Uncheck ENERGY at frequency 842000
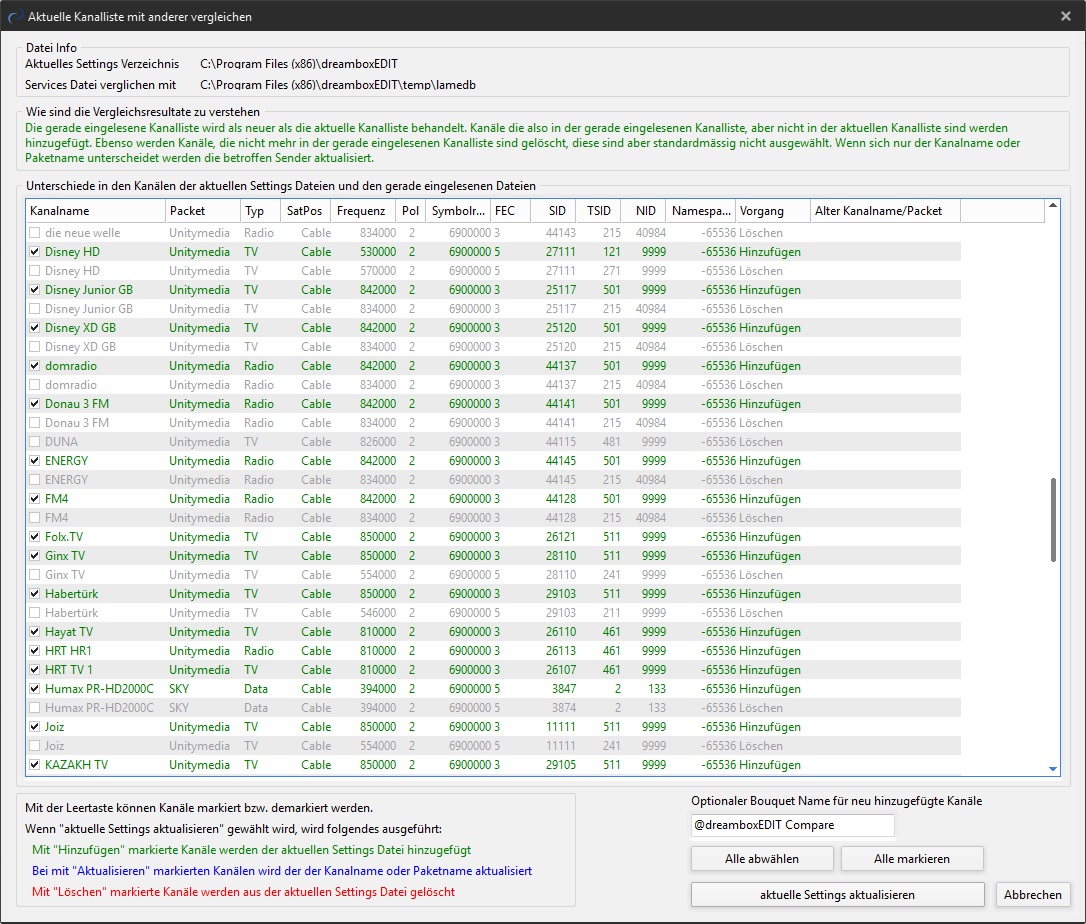The image size is (1086, 924). [35, 461]
